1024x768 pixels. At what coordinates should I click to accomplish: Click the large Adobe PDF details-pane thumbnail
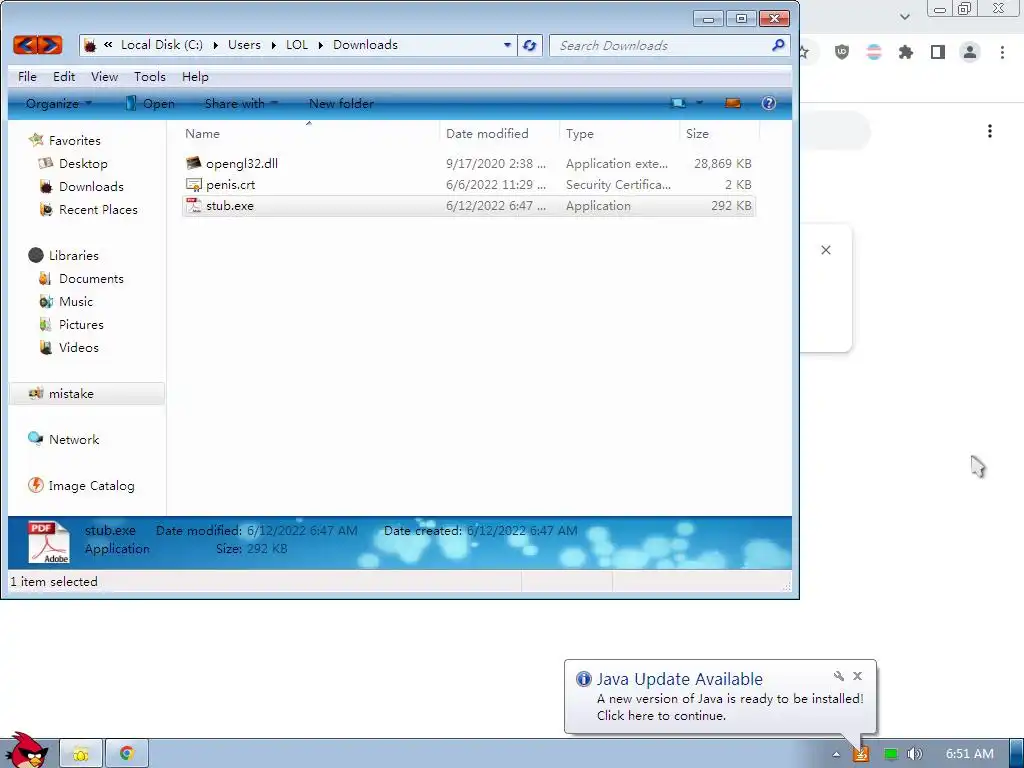(48, 542)
